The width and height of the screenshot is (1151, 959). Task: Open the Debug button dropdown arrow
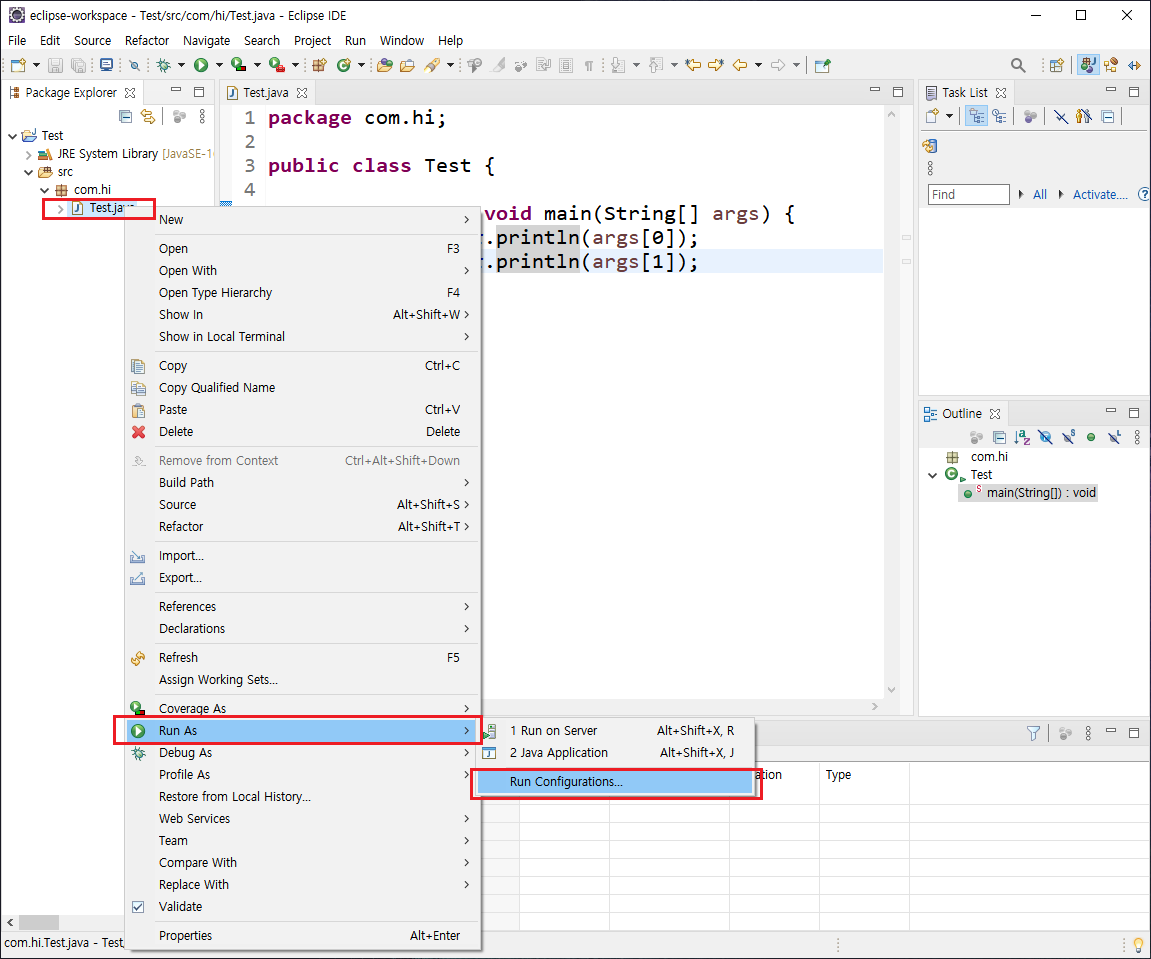pos(181,65)
